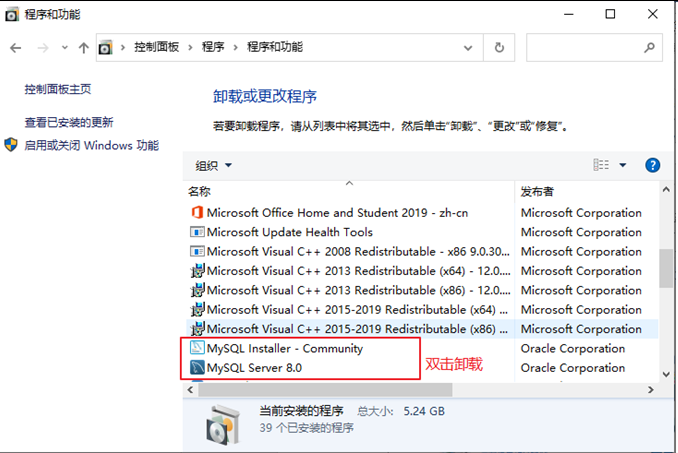Refresh the programs list

(x=499, y=48)
